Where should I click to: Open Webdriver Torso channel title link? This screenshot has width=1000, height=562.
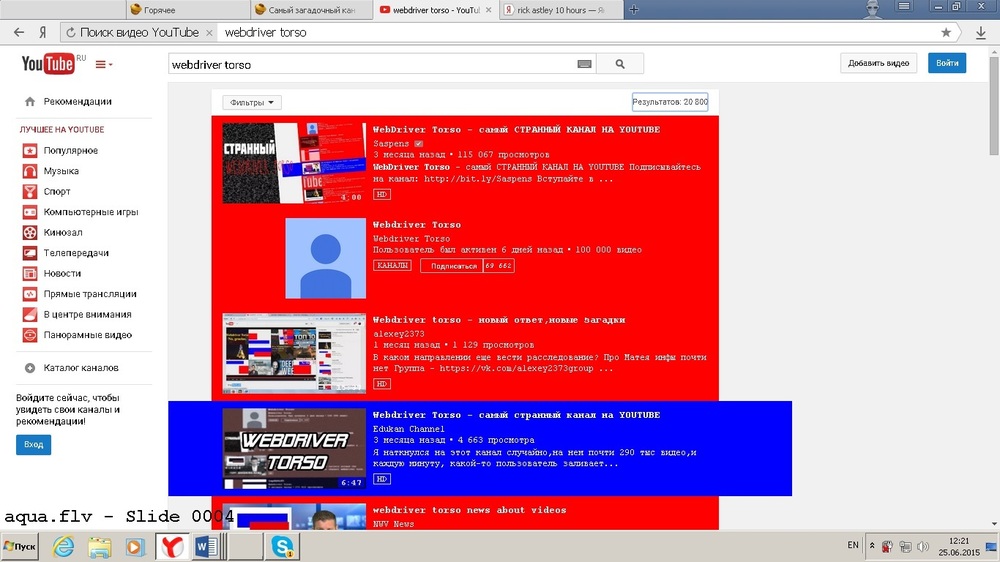click(416, 225)
